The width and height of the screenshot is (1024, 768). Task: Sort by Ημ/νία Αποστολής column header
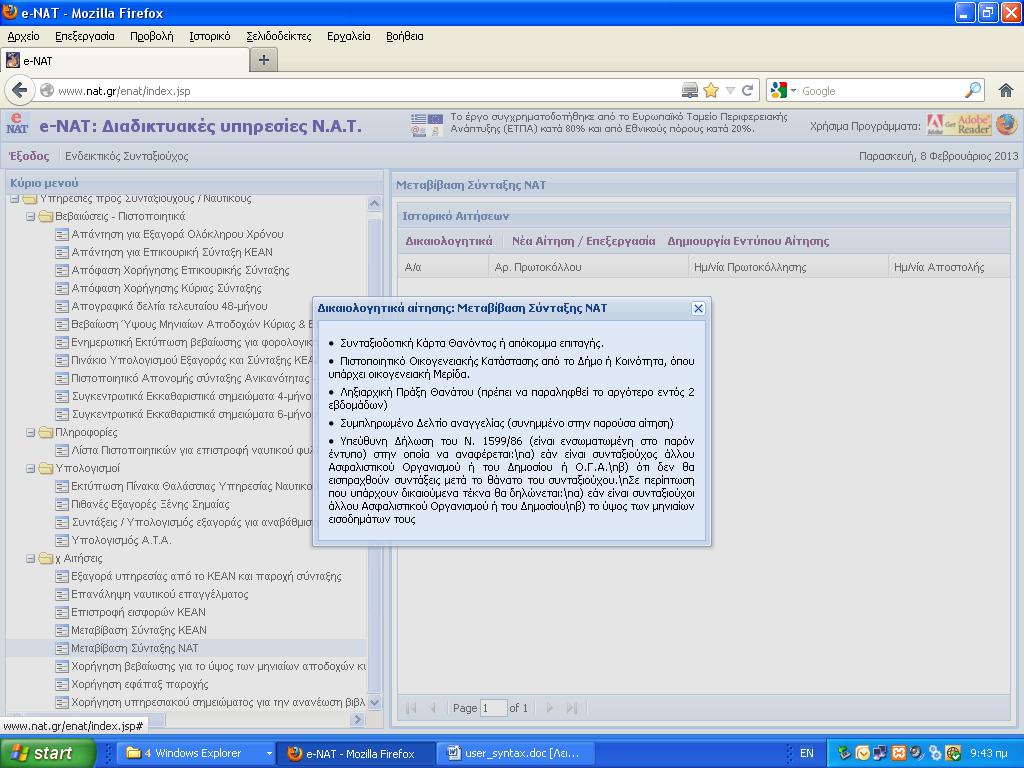pos(950,267)
